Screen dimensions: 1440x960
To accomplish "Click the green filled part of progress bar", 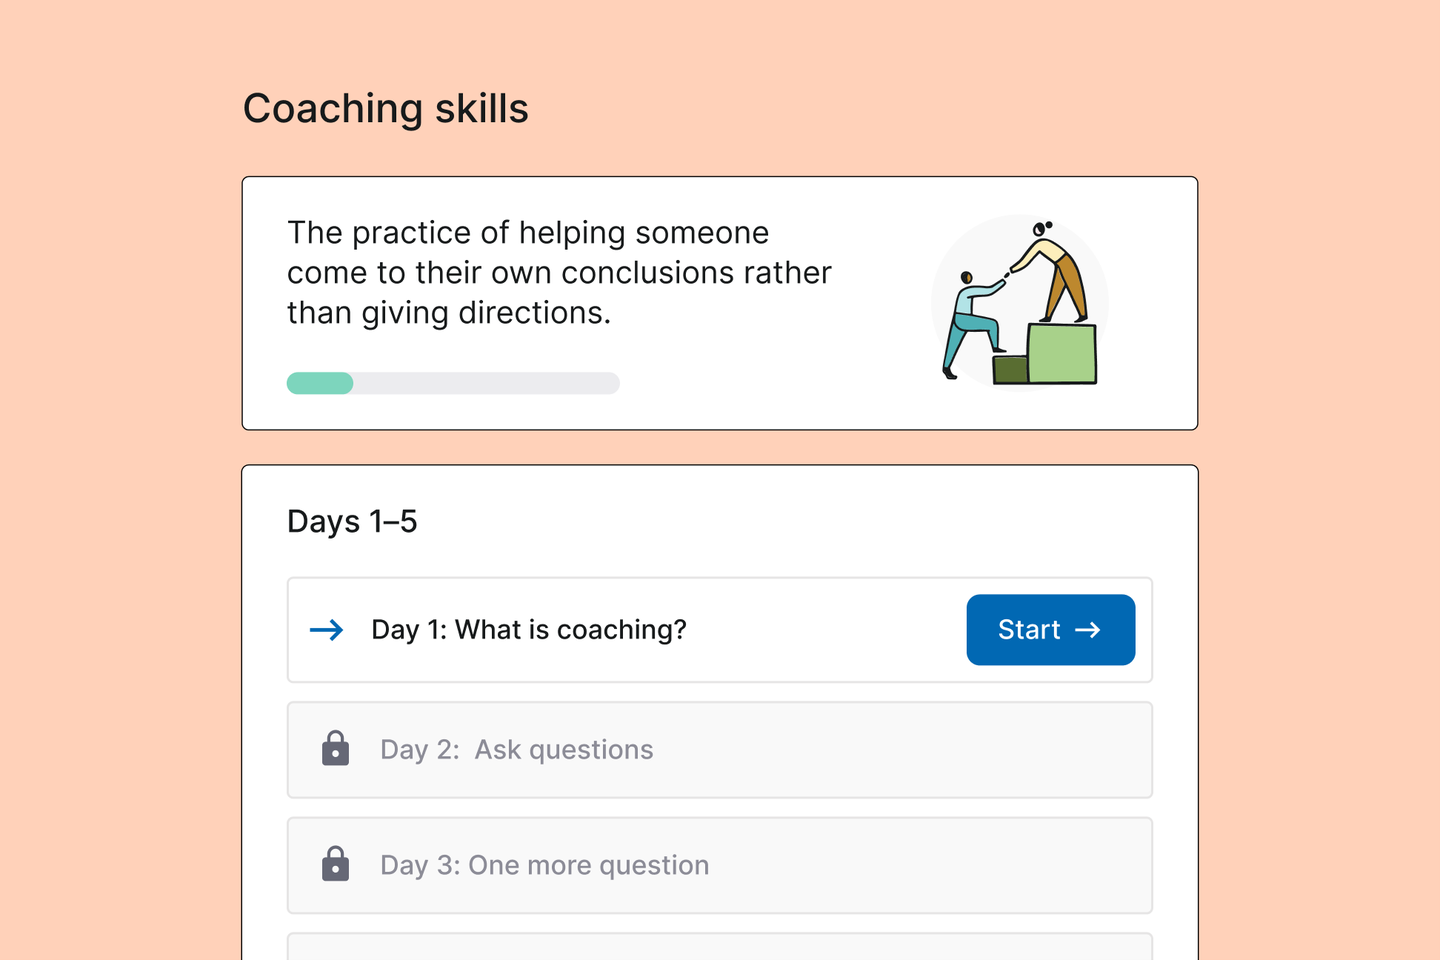I will click(x=320, y=383).
